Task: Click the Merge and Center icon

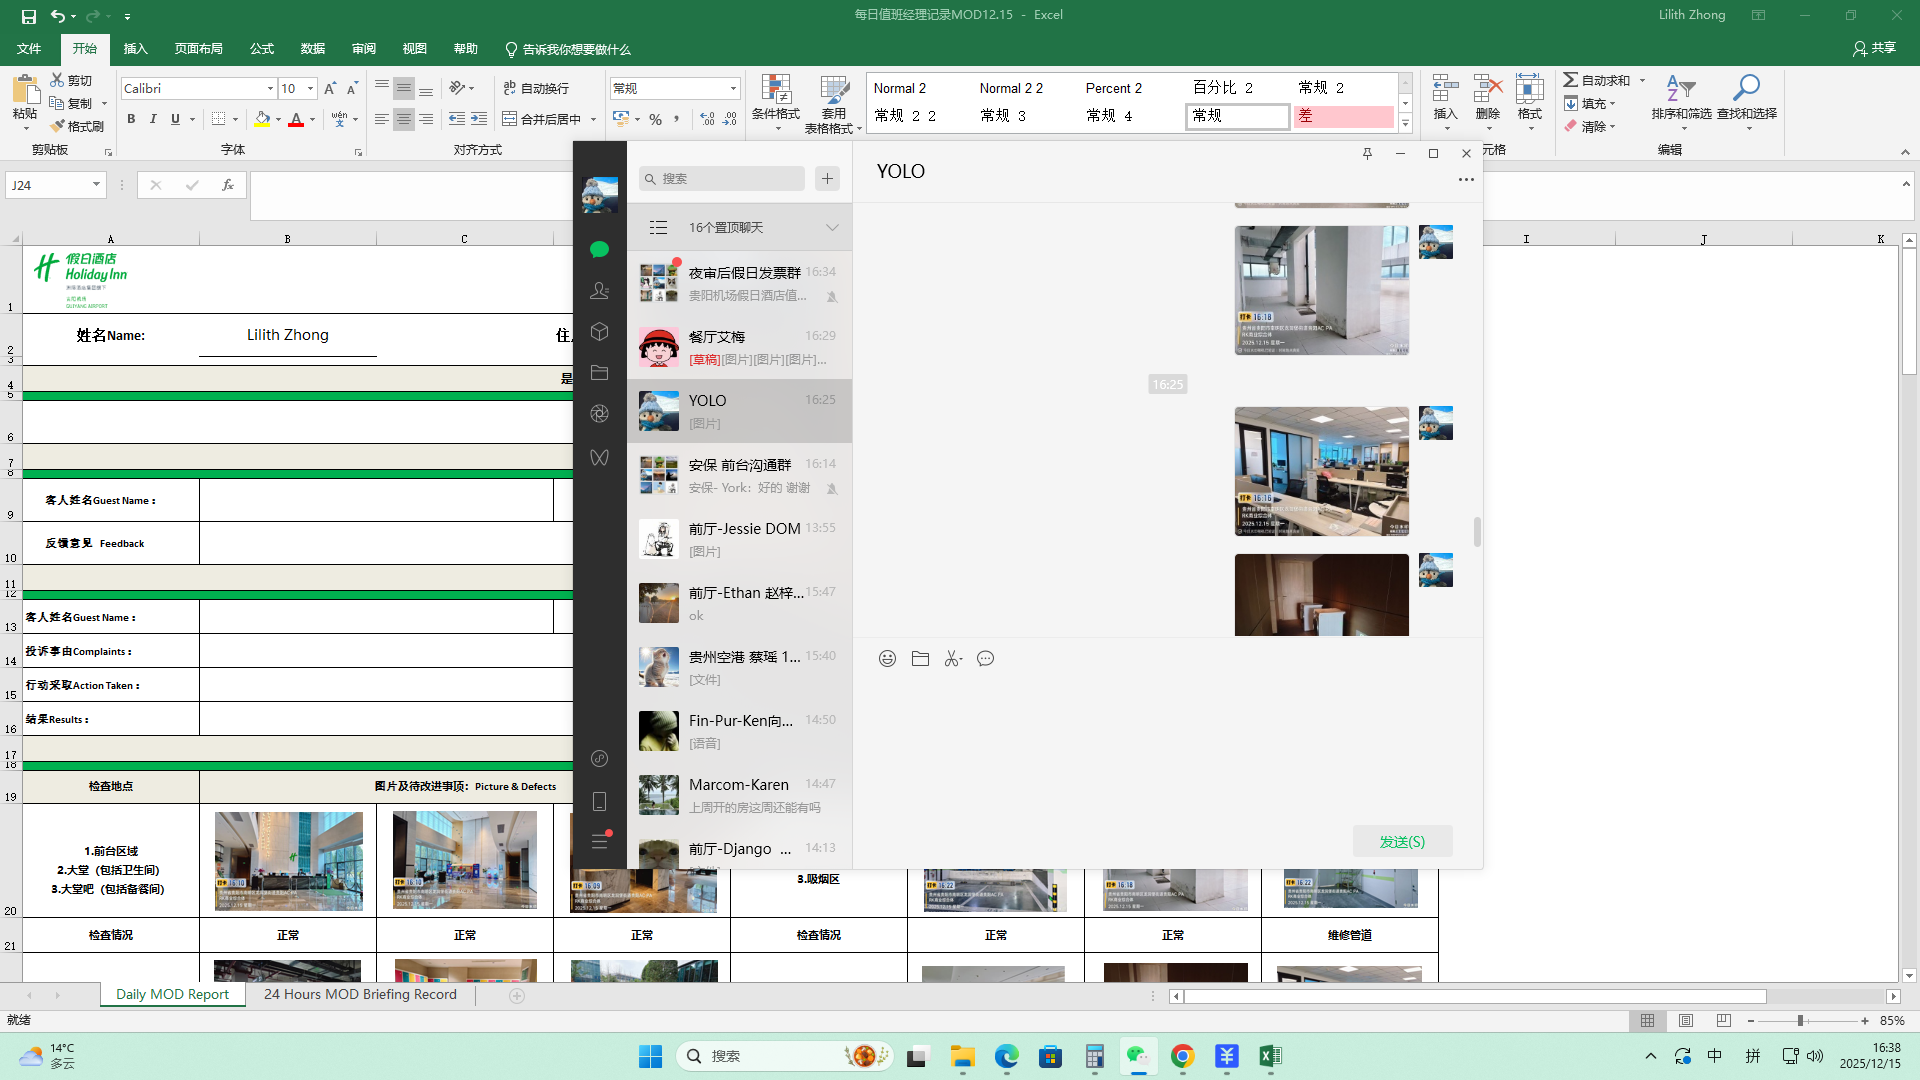Action: click(541, 119)
